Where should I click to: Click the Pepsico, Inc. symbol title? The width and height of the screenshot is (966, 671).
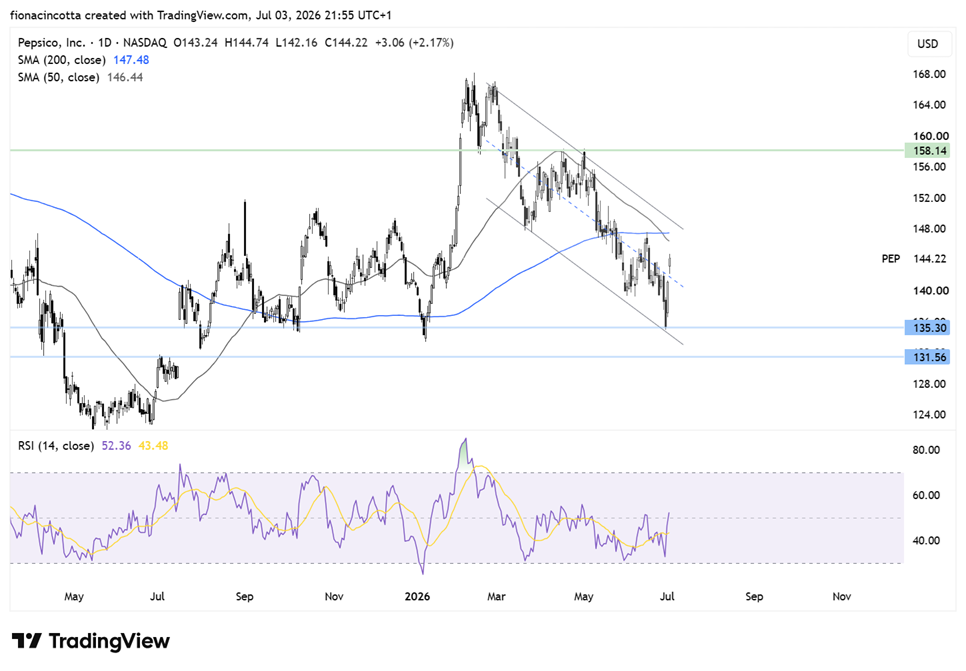click(x=52, y=43)
